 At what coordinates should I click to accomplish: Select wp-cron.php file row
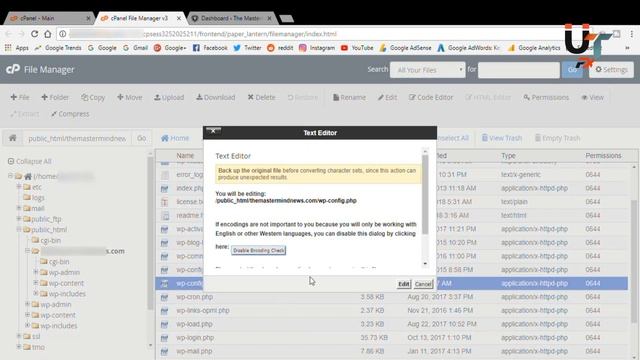pos(391,297)
